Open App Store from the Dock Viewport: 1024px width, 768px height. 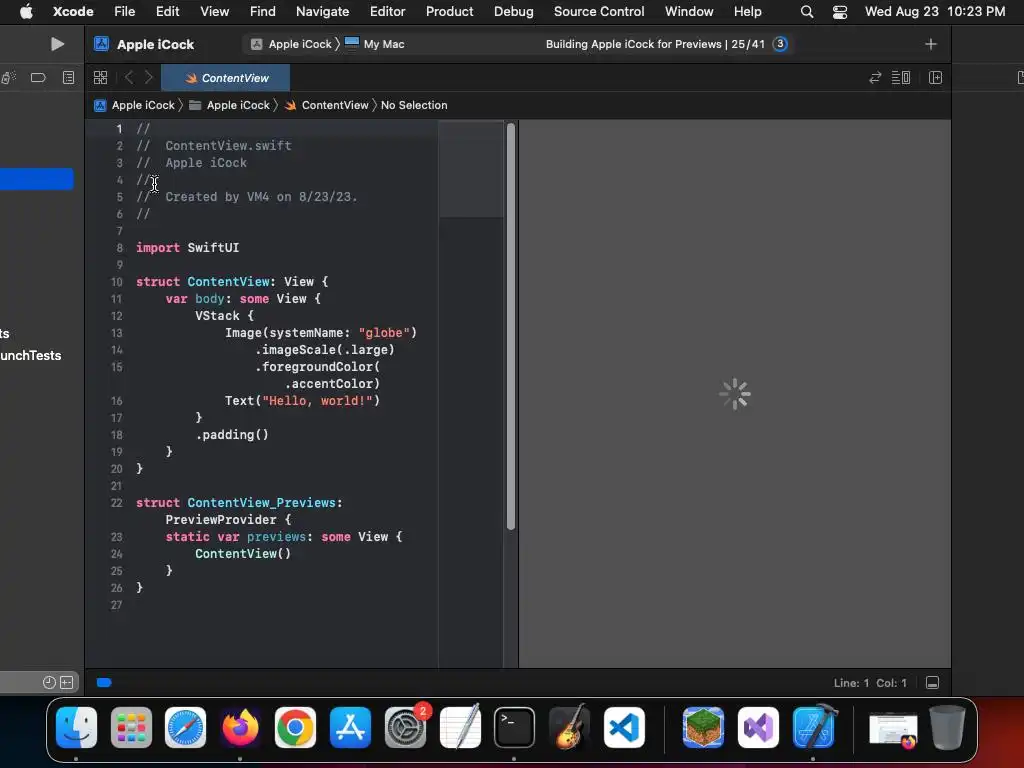point(350,728)
